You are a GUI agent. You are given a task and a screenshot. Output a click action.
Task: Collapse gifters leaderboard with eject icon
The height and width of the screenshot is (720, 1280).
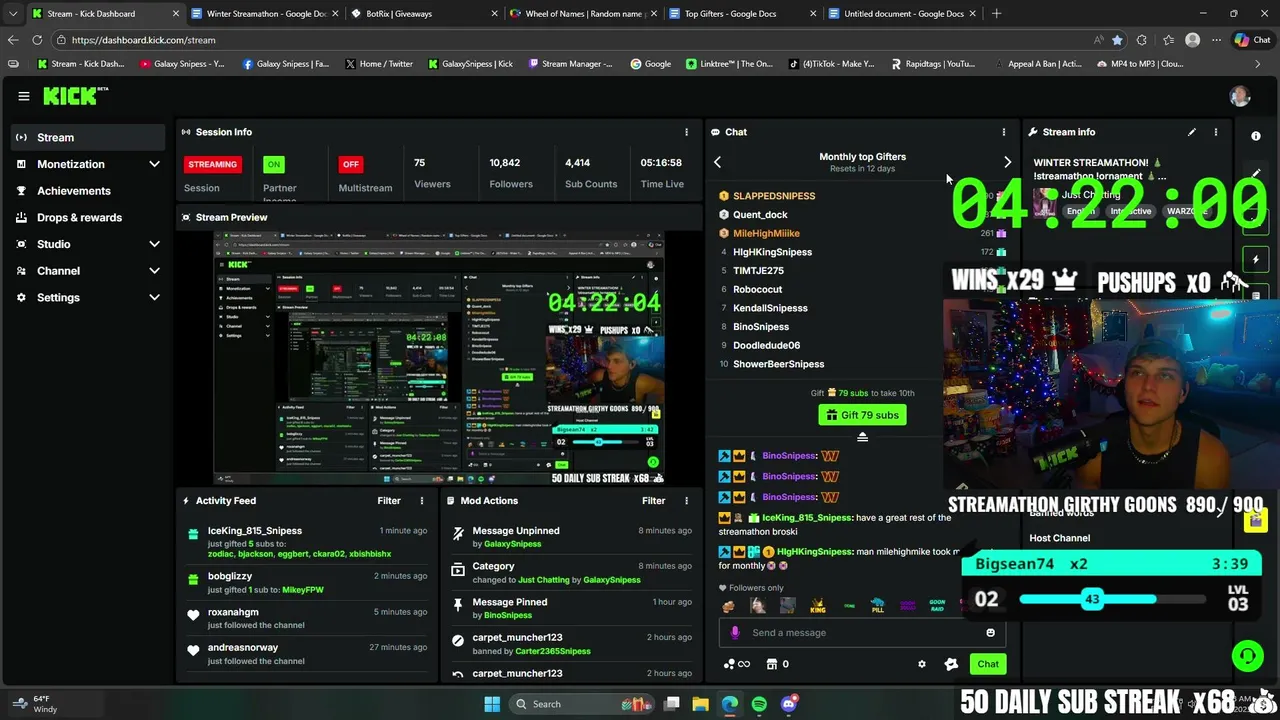[x=862, y=437]
